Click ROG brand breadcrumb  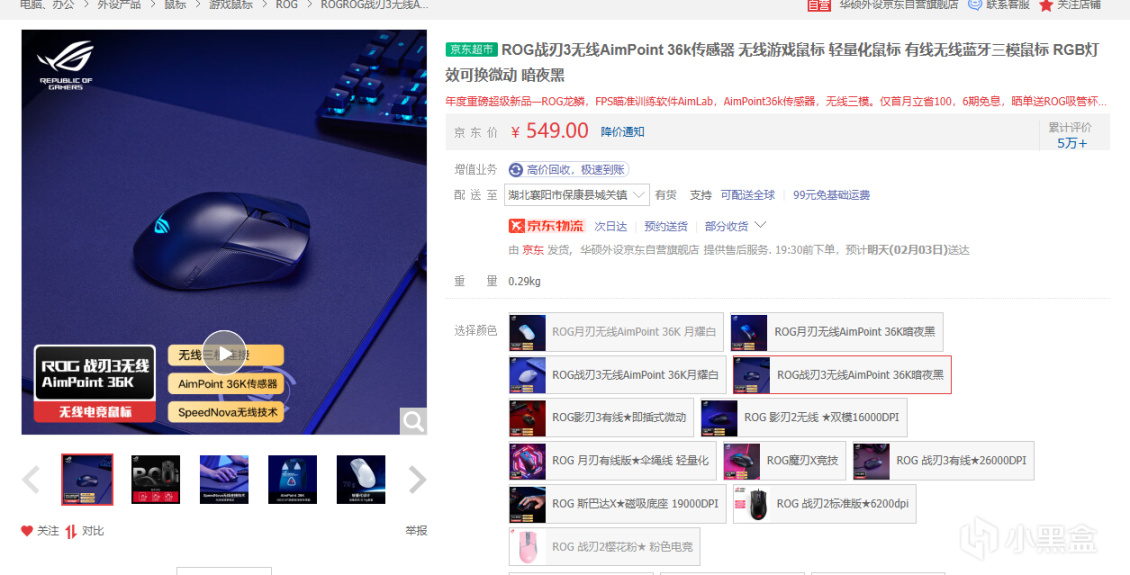point(286,5)
